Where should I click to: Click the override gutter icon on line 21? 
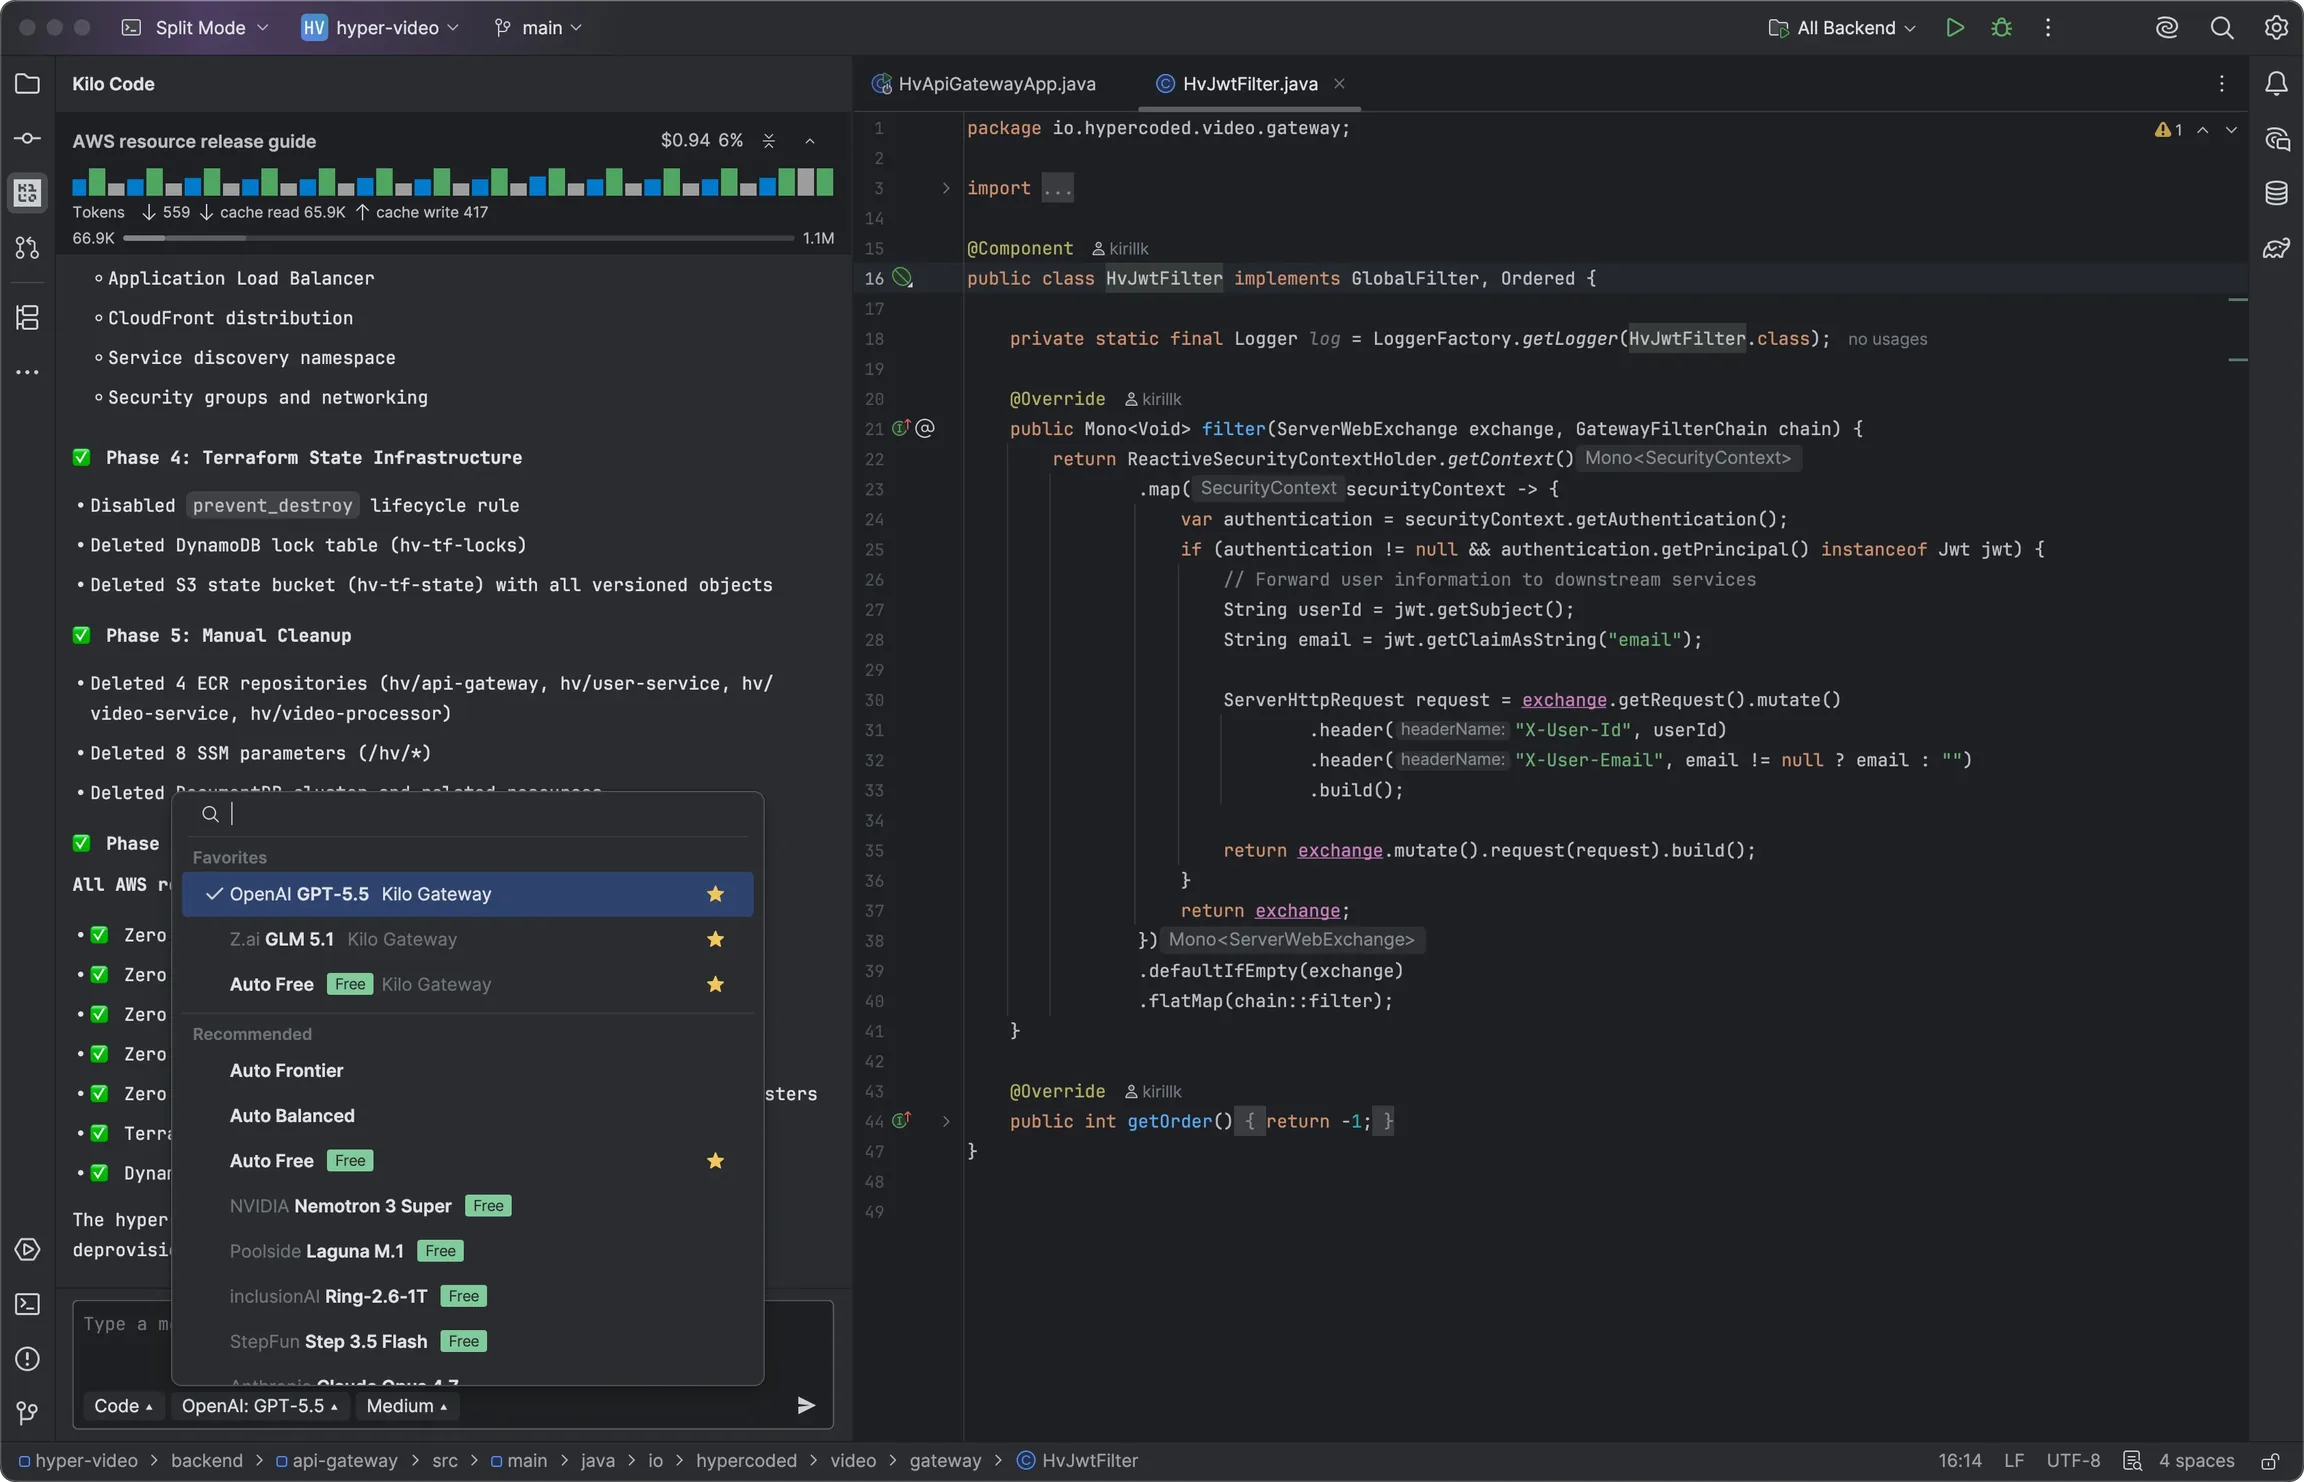click(x=901, y=428)
